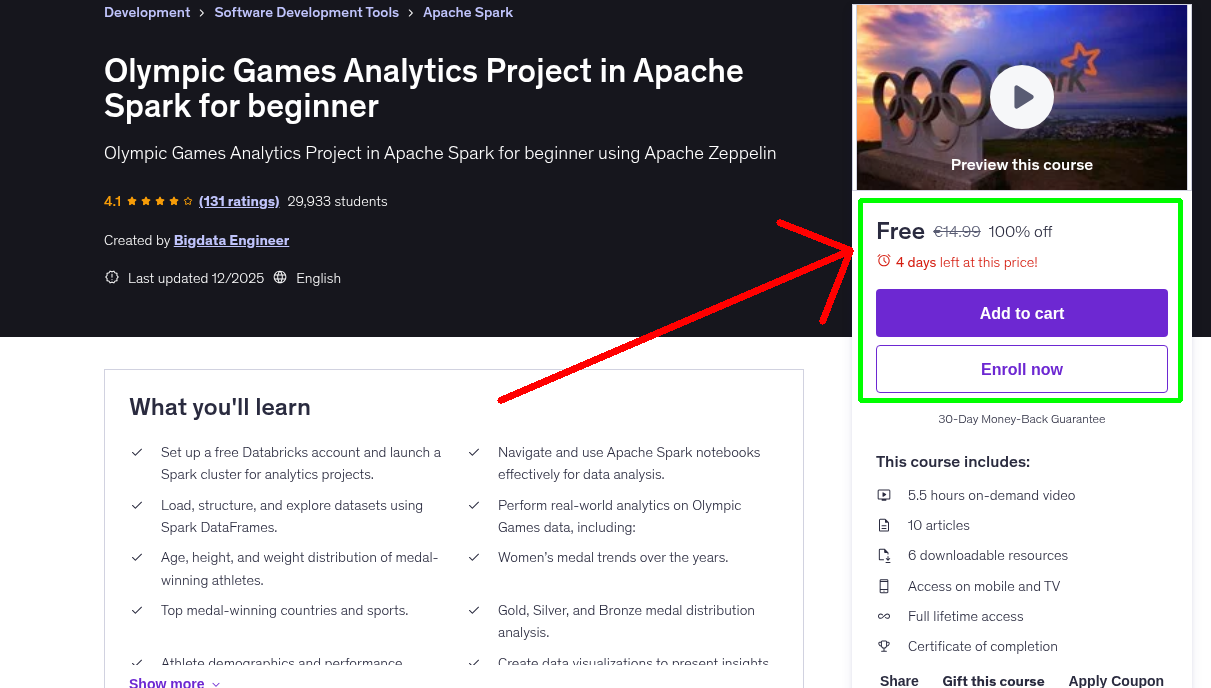Click Apply Coupon
The width and height of the screenshot is (1211, 688).
click(1116, 680)
